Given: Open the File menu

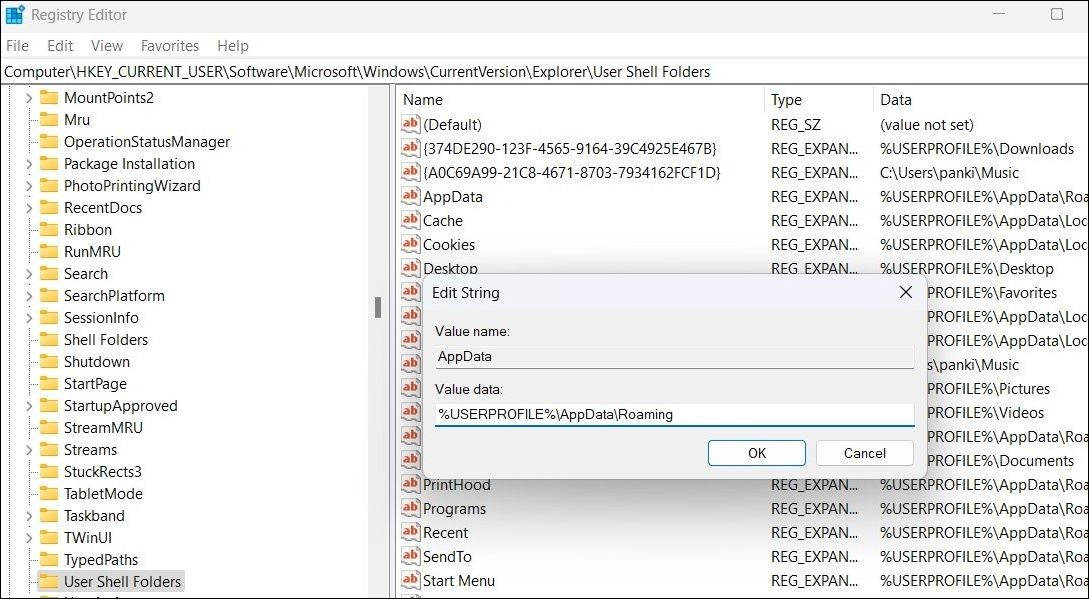Looking at the screenshot, I should pos(17,46).
